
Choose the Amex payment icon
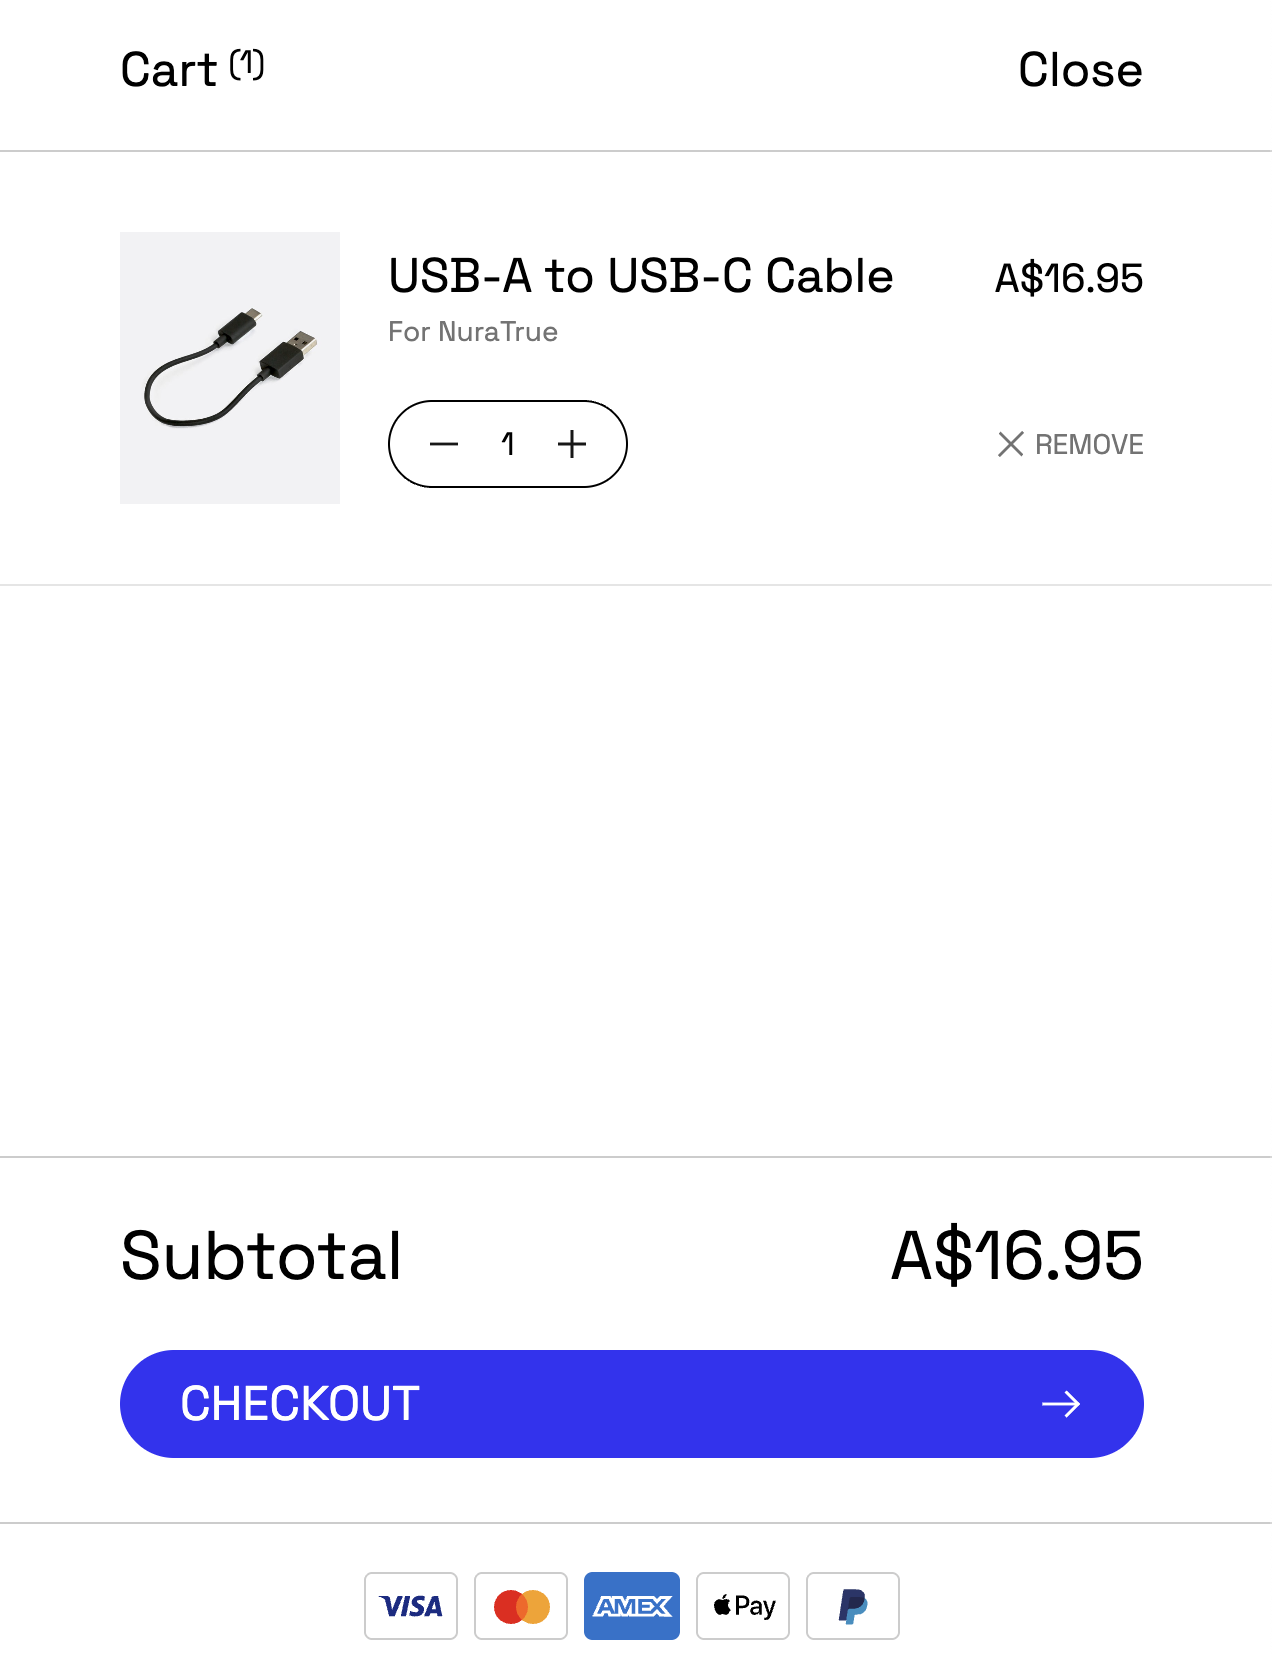point(632,1606)
